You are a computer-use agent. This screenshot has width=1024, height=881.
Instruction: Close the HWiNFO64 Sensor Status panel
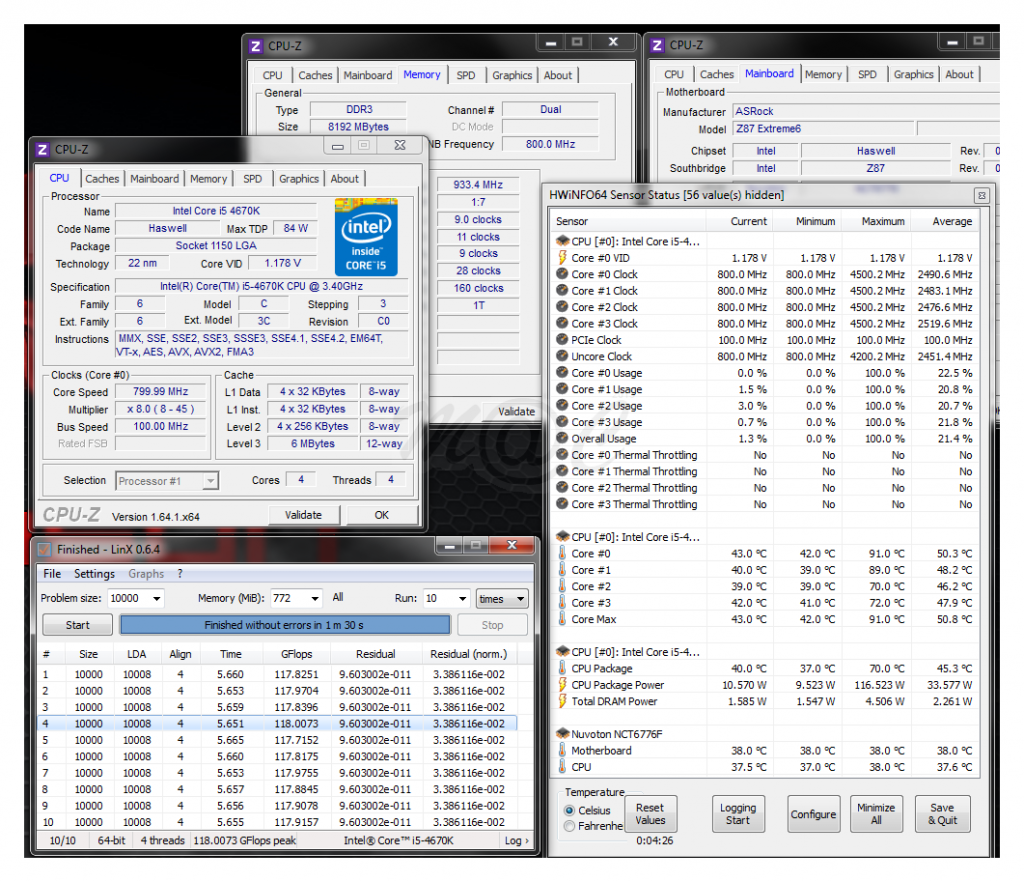pos(981,195)
